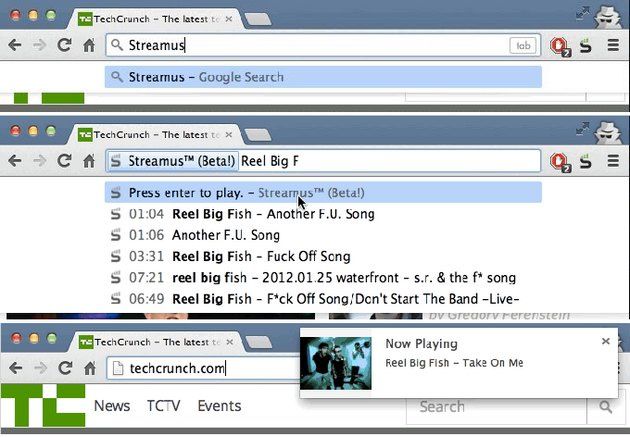Open Streamus extension icon in top window
Image resolution: width=630 pixels, height=437 pixels.
click(586, 45)
